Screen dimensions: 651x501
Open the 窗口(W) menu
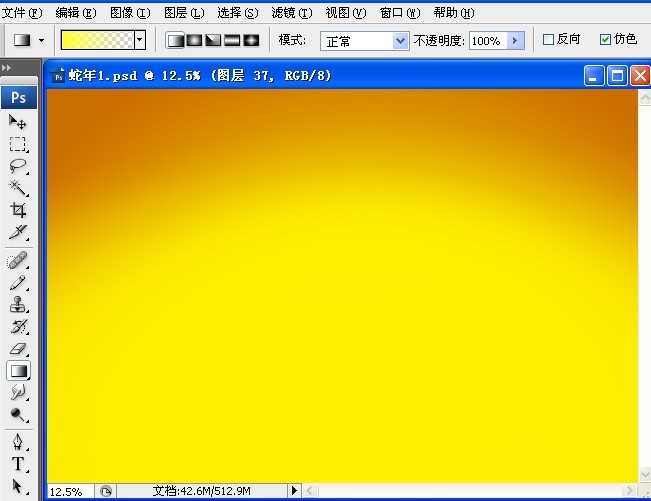click(400, 13)
